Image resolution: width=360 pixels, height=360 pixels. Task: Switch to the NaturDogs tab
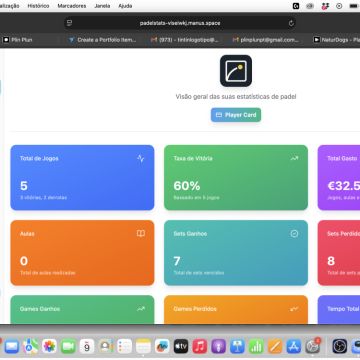tap(337, 40)
